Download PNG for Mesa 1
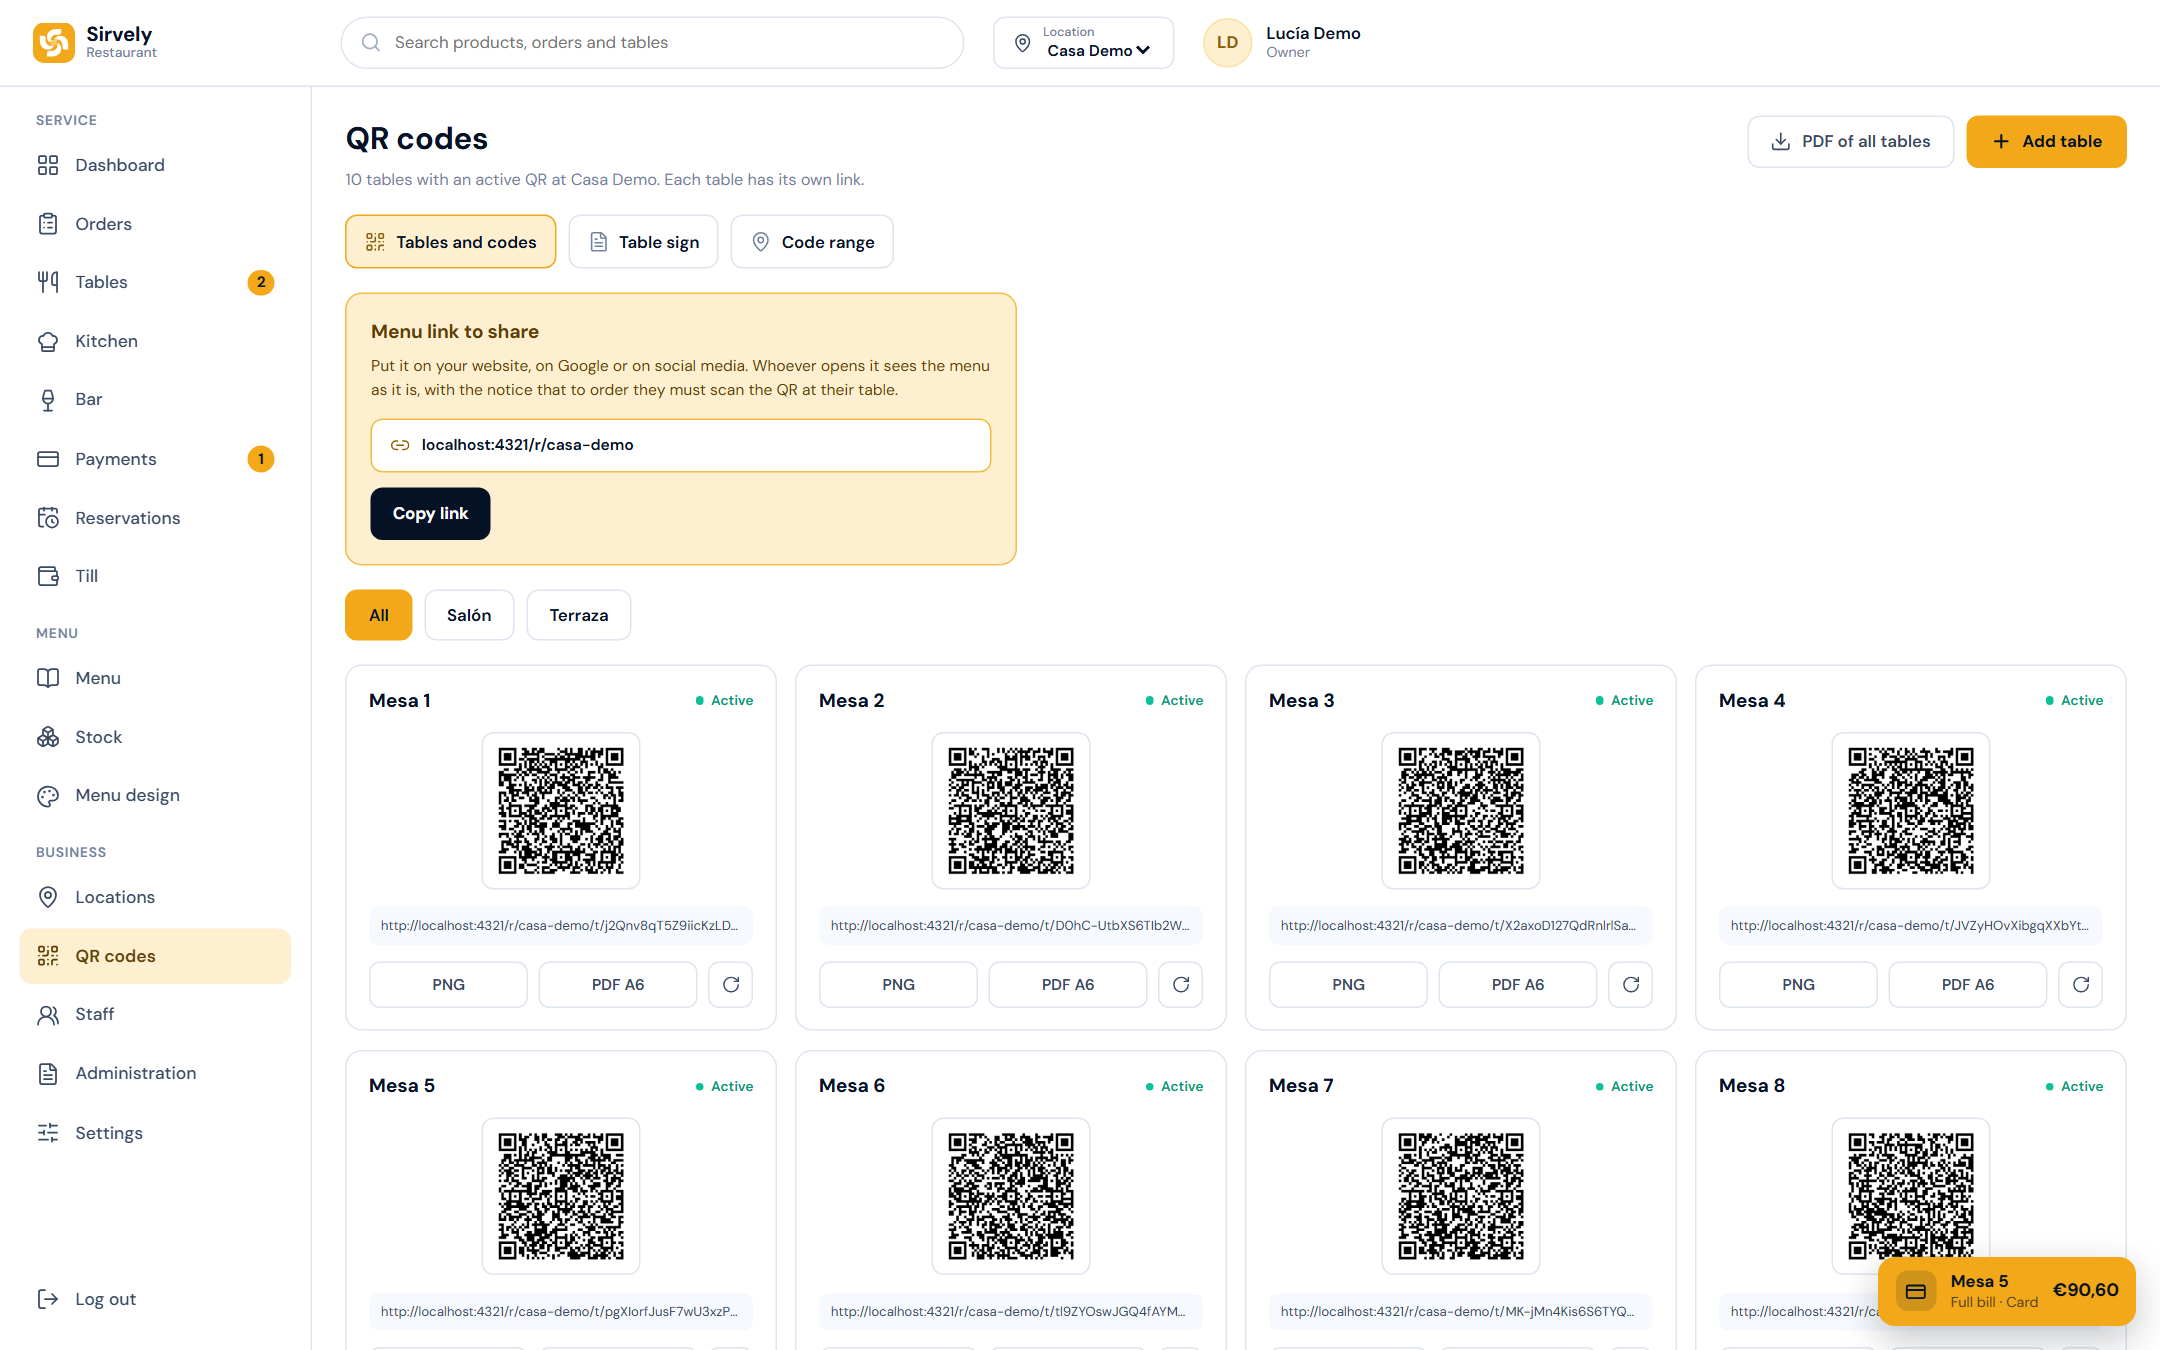 click(x=448, y=985)
